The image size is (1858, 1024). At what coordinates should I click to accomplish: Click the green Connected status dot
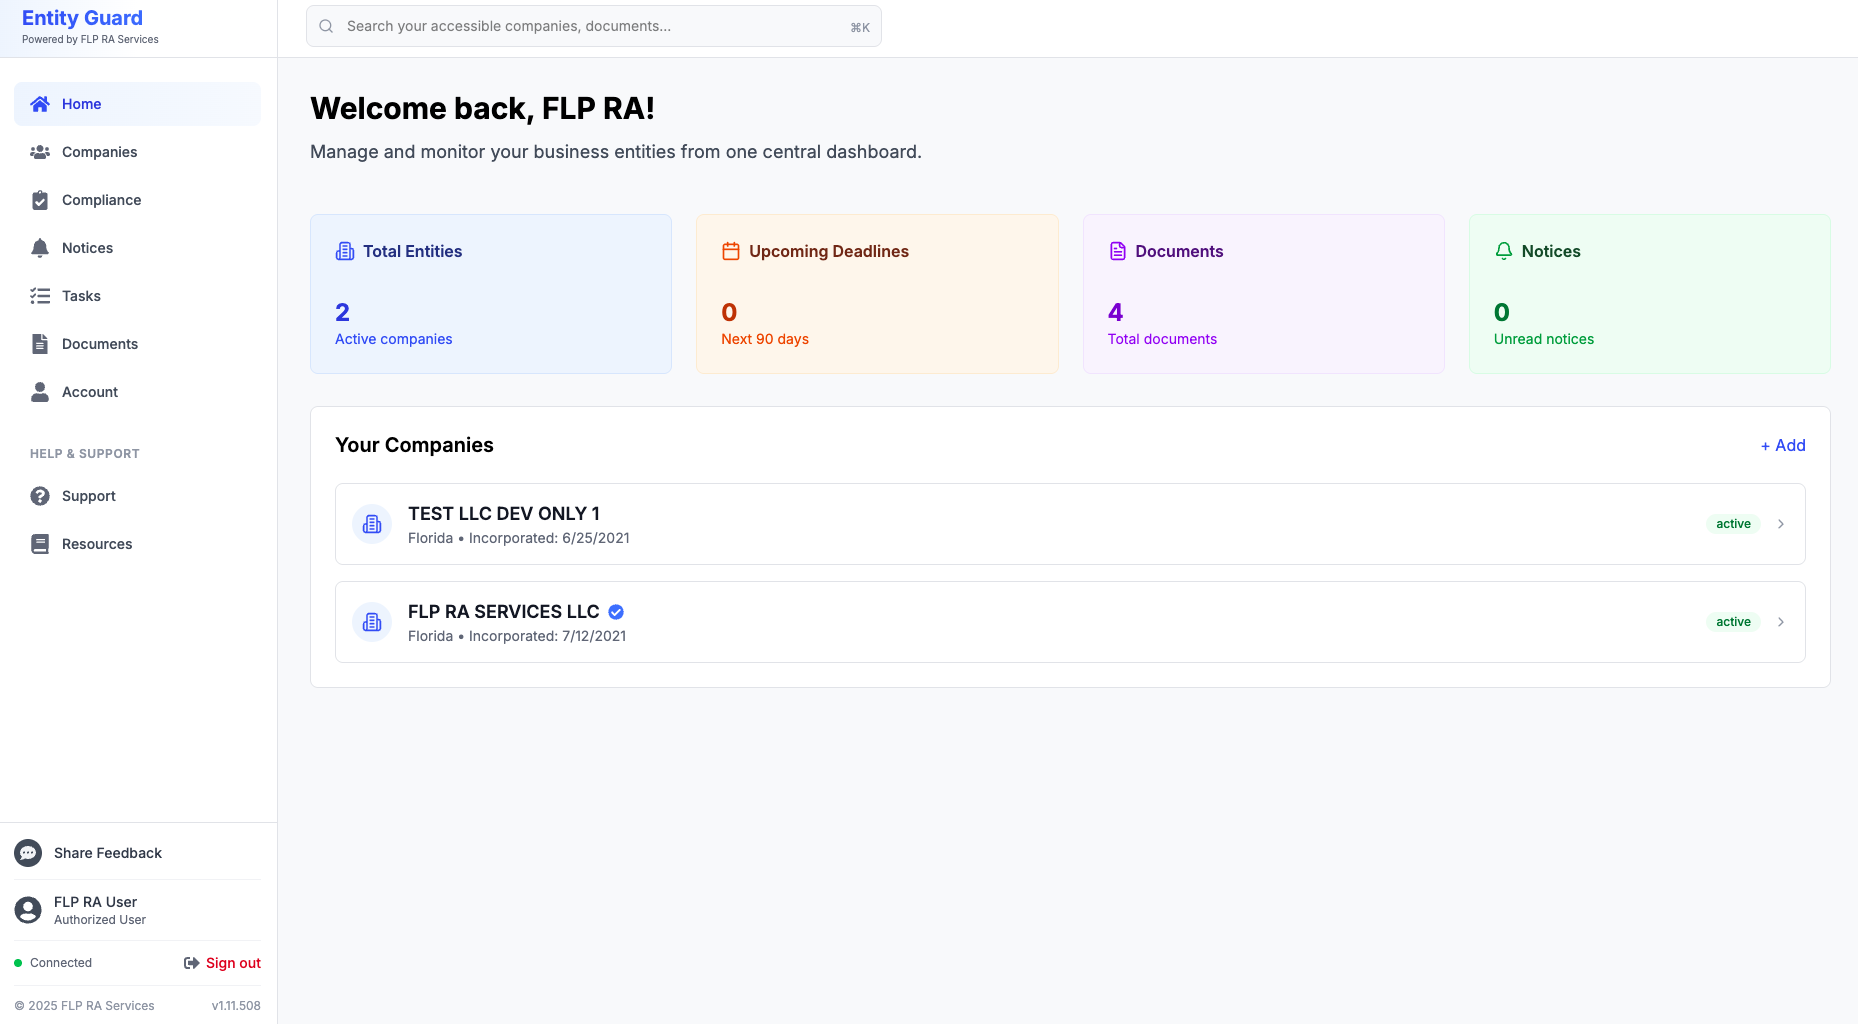click(18, 963)
